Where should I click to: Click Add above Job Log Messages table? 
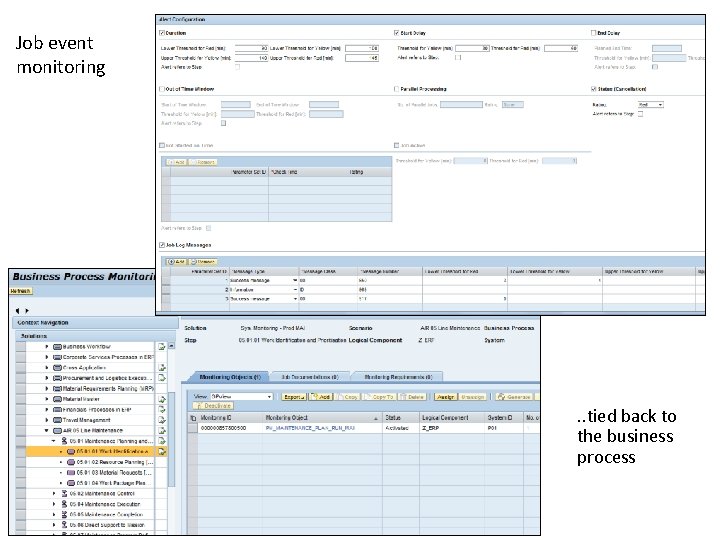click(177, 262)
